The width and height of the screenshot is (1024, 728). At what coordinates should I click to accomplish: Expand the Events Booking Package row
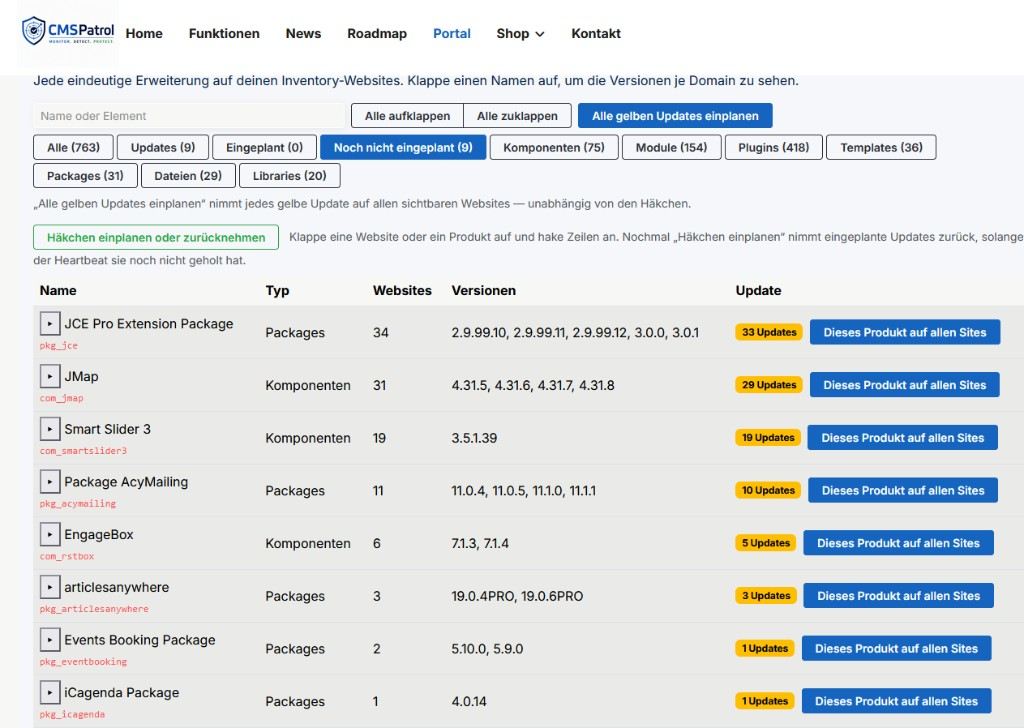pyautogui.click(x=50, y=640)
